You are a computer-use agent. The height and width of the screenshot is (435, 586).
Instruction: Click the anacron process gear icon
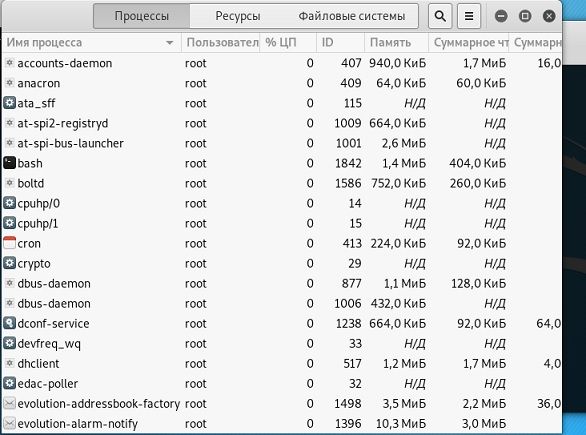click(x=10, y=83)
